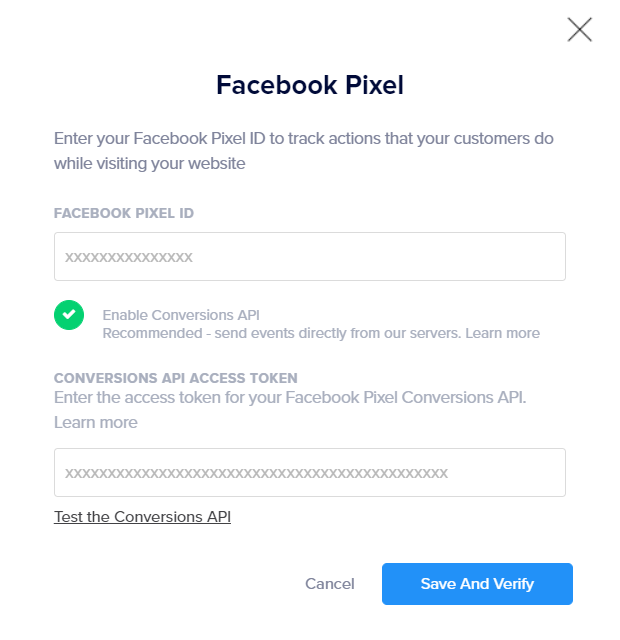
Task: Open Learn more link after 'from our servers'
Action: tap(502, 333)
